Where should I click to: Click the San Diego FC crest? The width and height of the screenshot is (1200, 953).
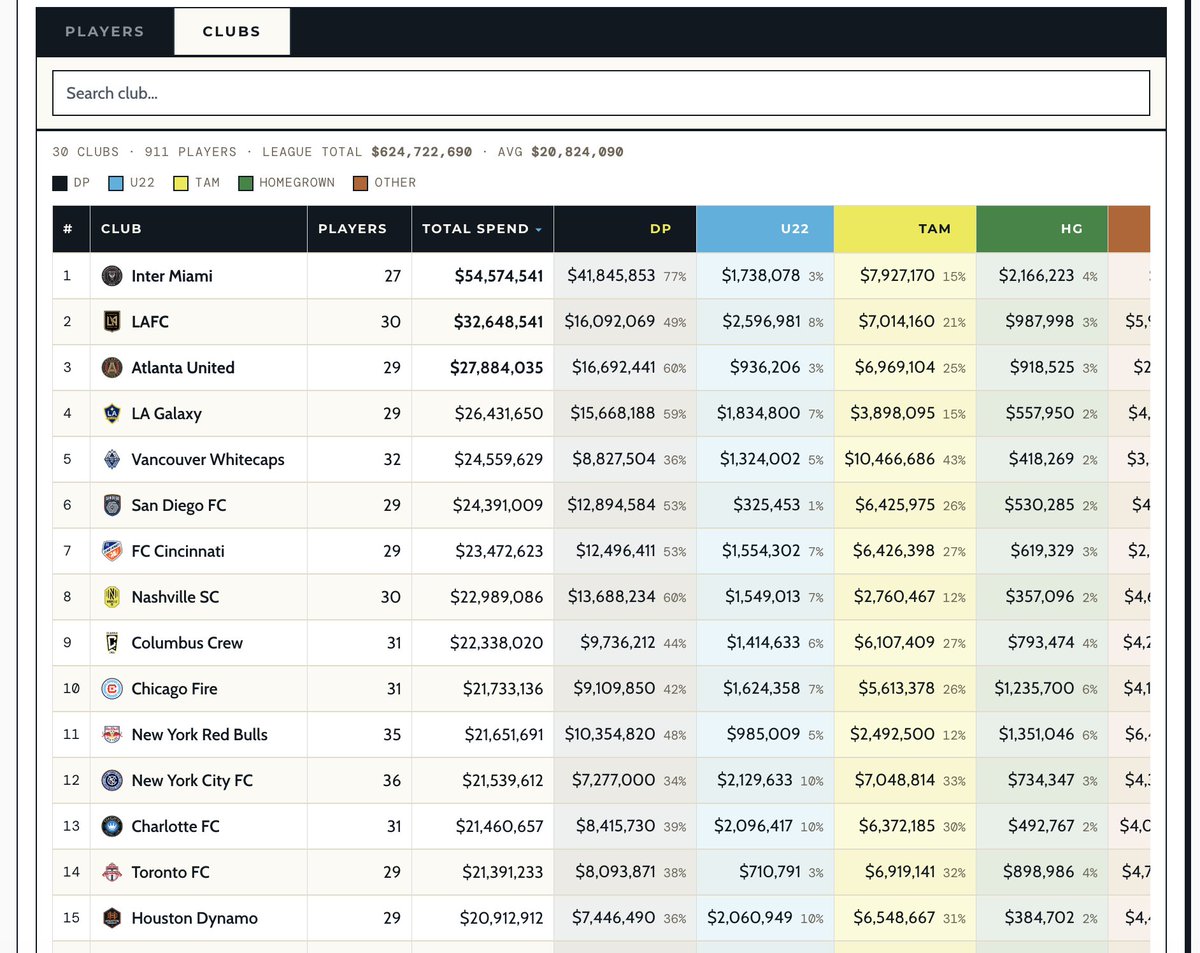coord(112,505)
